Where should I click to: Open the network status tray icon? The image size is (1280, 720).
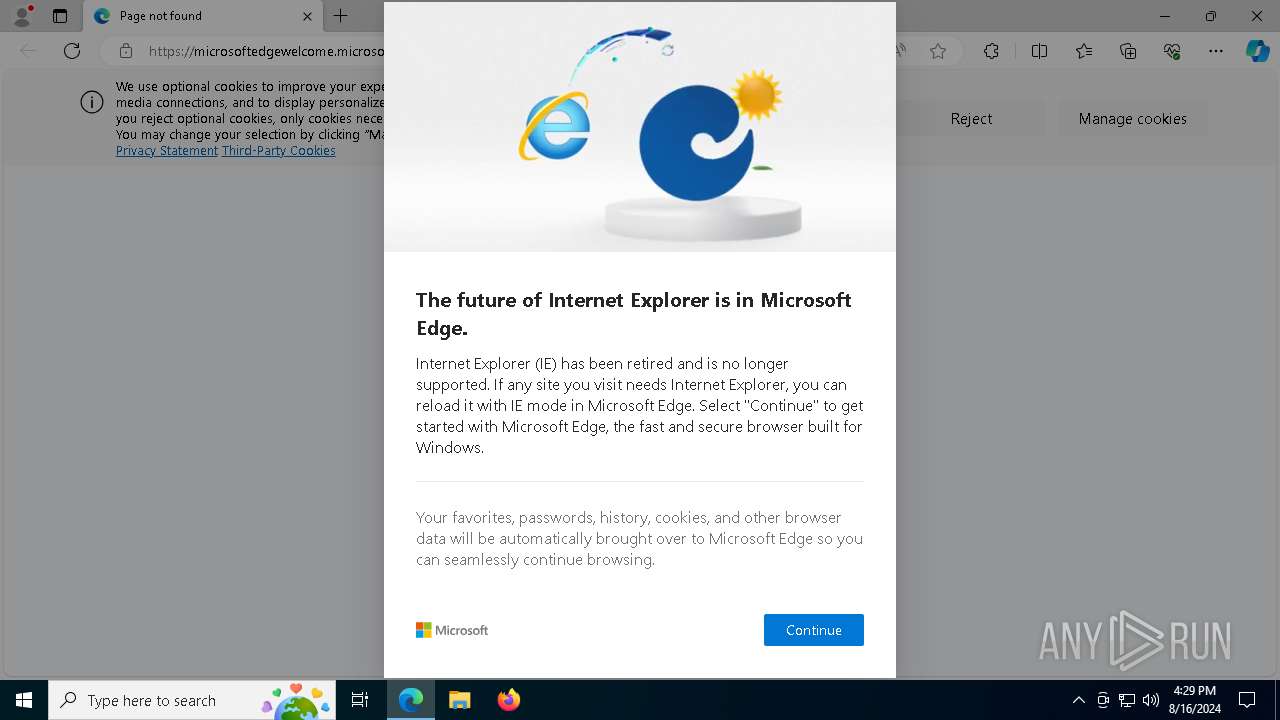click(x=1127, y=700)
